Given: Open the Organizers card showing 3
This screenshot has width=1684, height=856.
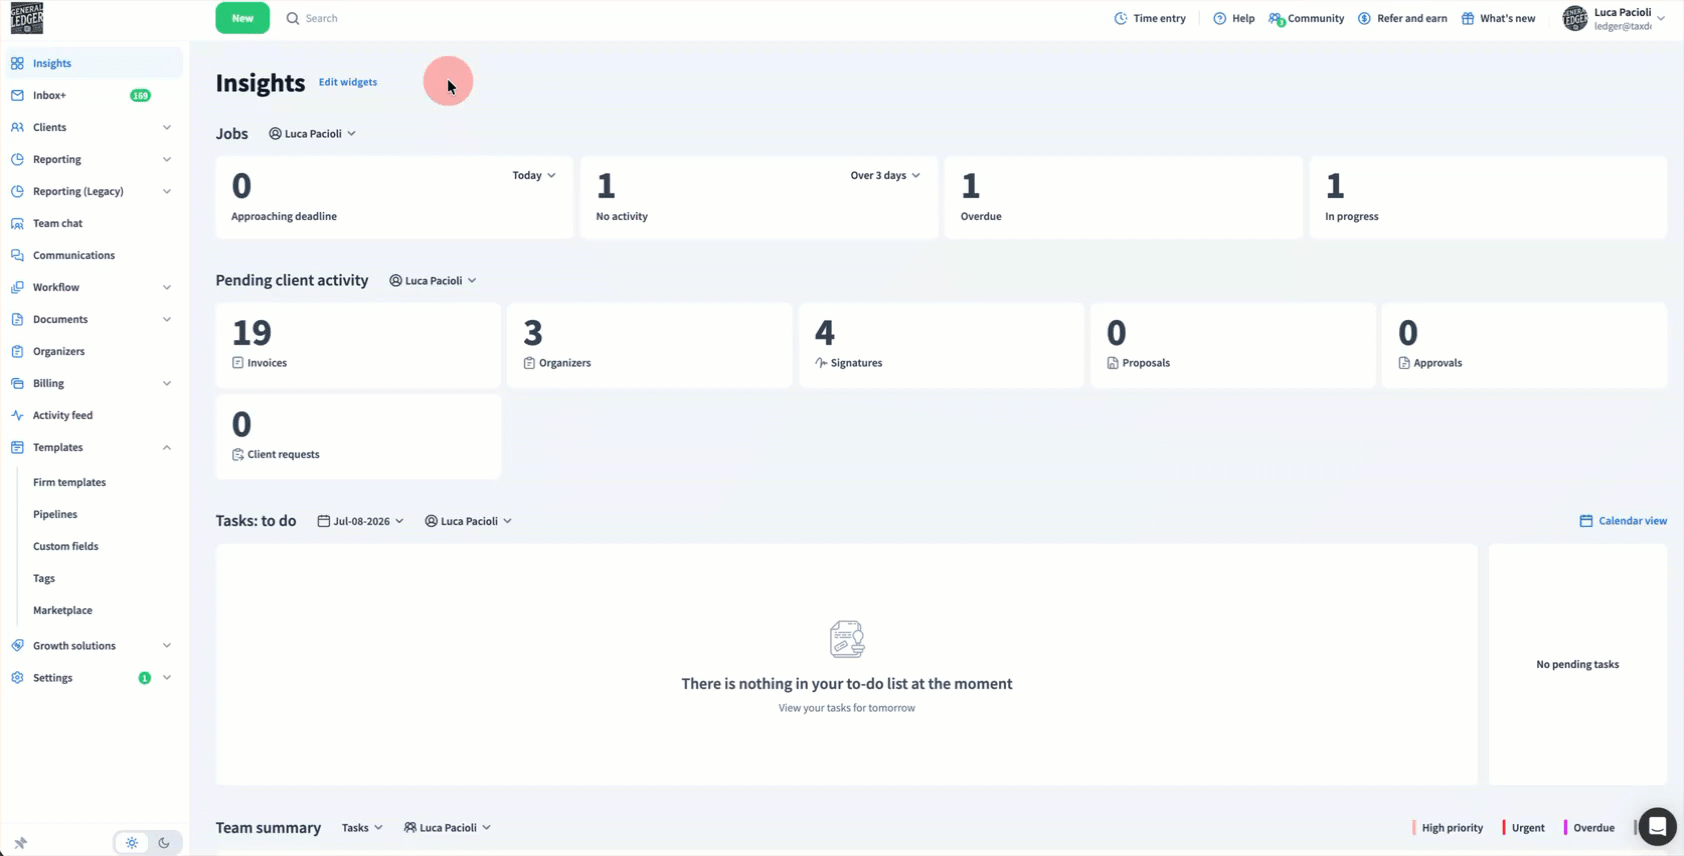Looking at the screenshot, I should pyautogui.click(x=649, y=345).
